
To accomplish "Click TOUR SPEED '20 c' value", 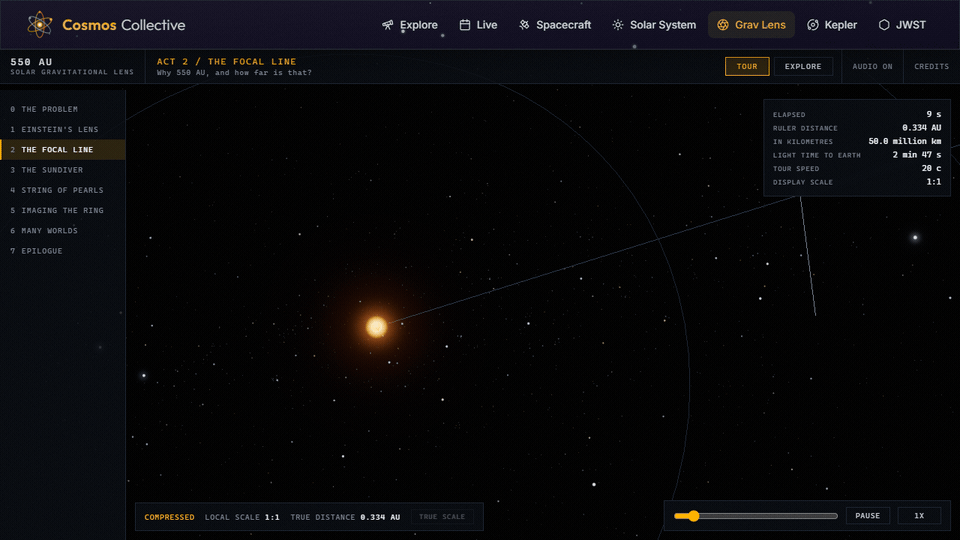I will pos(931,168).
